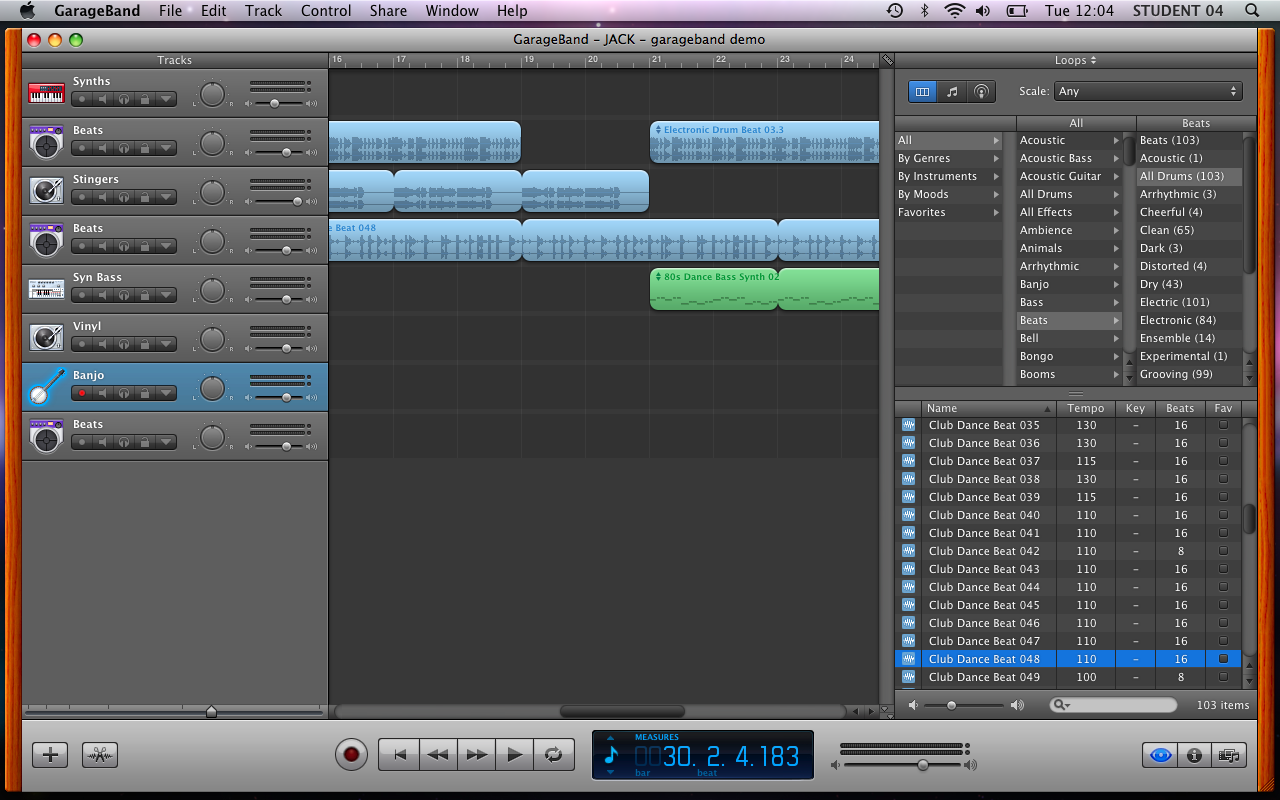This screenshot has height=800, width=1280.
Task: Check favorite box for Club Dance Beat 044
Action: coord(1223,587)
